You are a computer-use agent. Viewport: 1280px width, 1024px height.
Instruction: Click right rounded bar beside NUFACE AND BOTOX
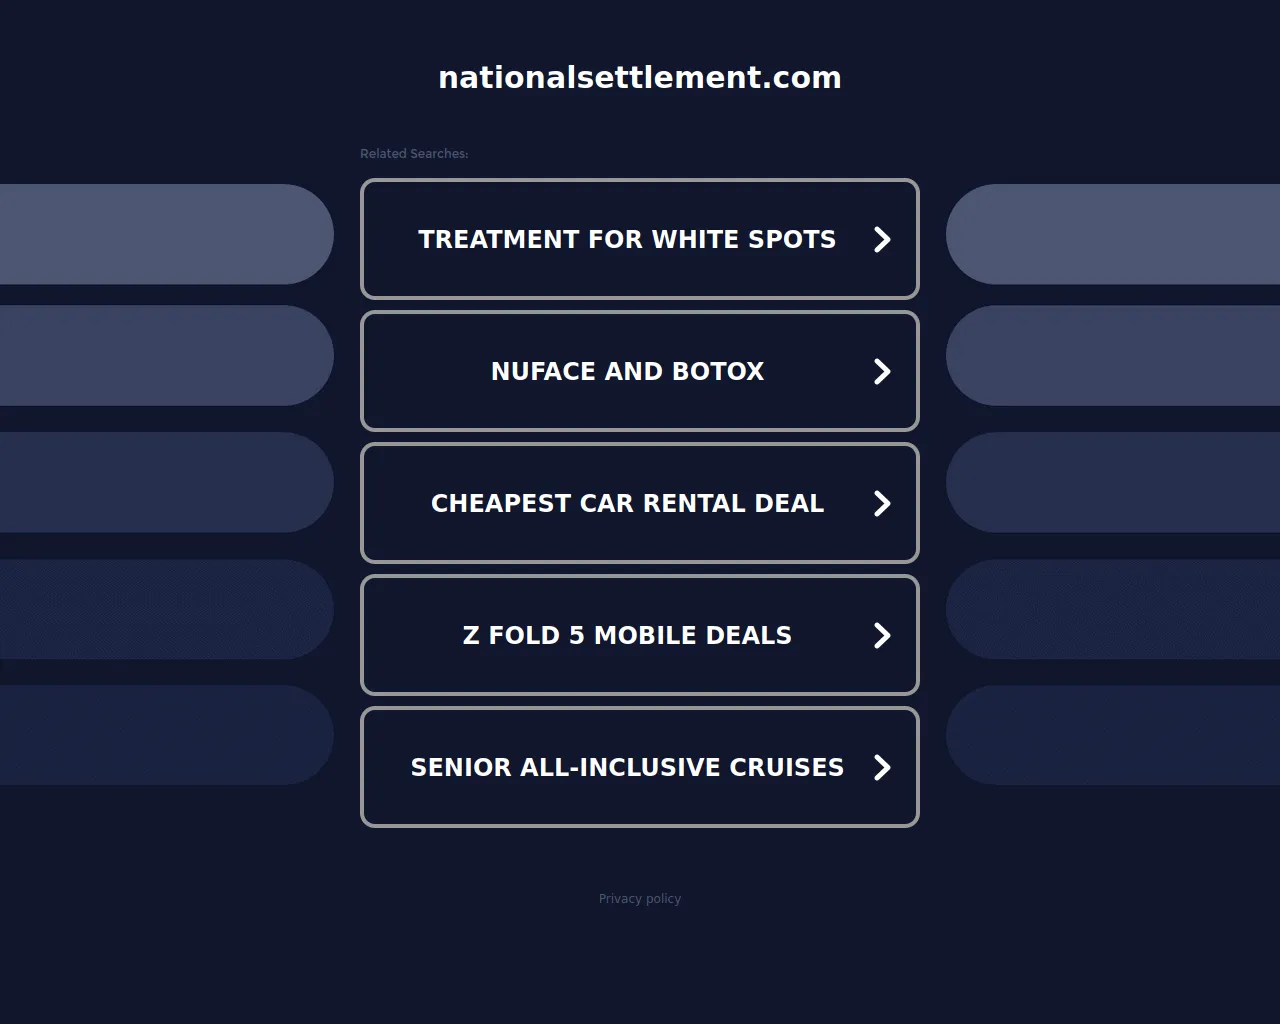[x=1113, y=356]
